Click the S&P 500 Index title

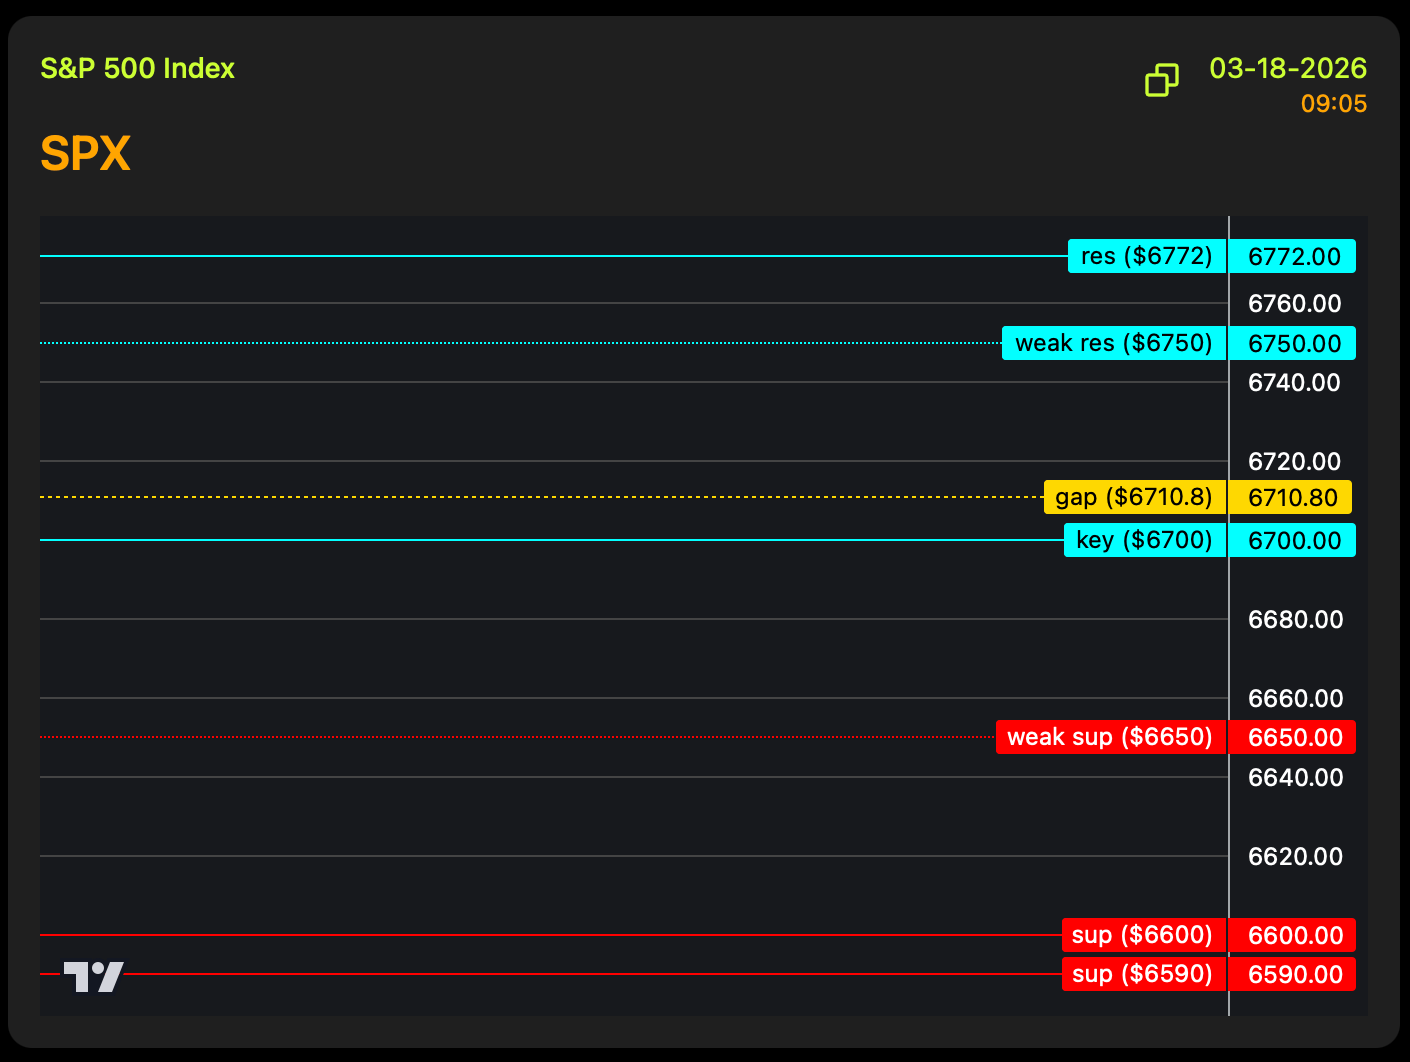coord(138,68)
